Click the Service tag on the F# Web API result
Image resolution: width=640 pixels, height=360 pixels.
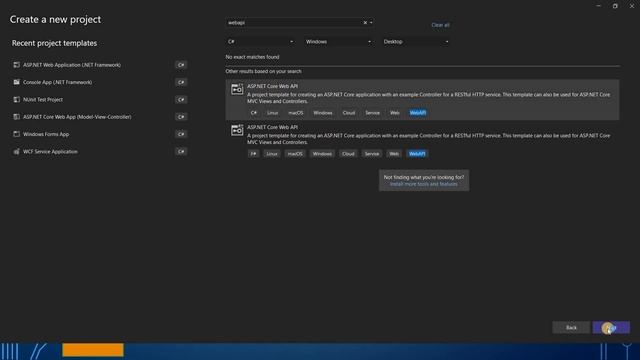pos(371,154)
